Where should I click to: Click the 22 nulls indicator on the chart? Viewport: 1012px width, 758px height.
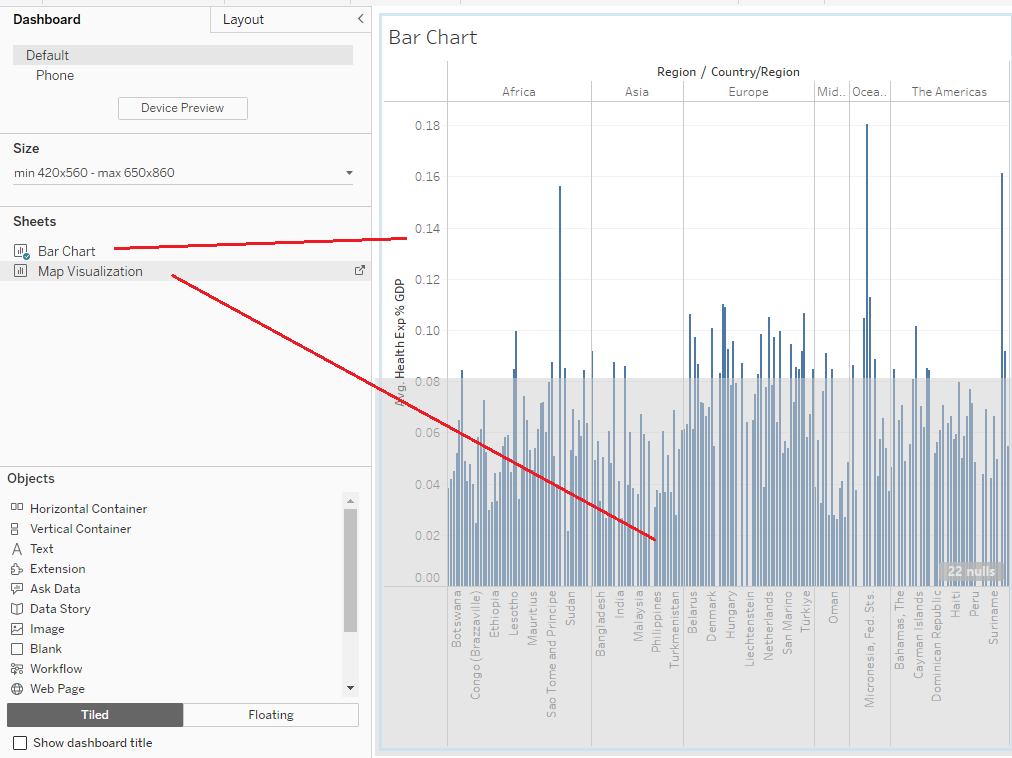coord(971,570)
